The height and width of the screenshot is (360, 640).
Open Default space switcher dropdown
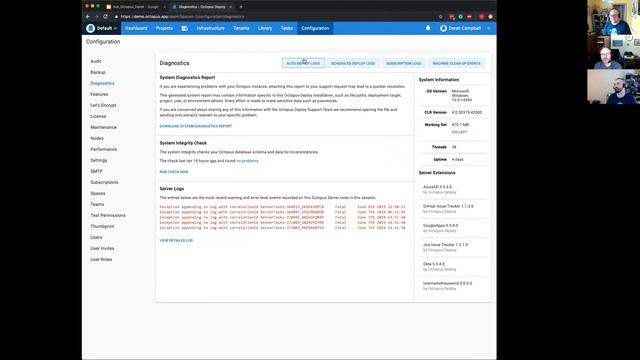pyautogui.click(x=102, y=28)
